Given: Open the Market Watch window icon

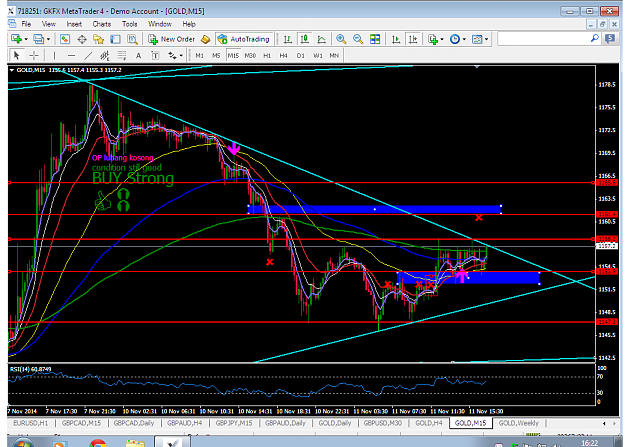Looking at the screenshot, I should point(65,39).
